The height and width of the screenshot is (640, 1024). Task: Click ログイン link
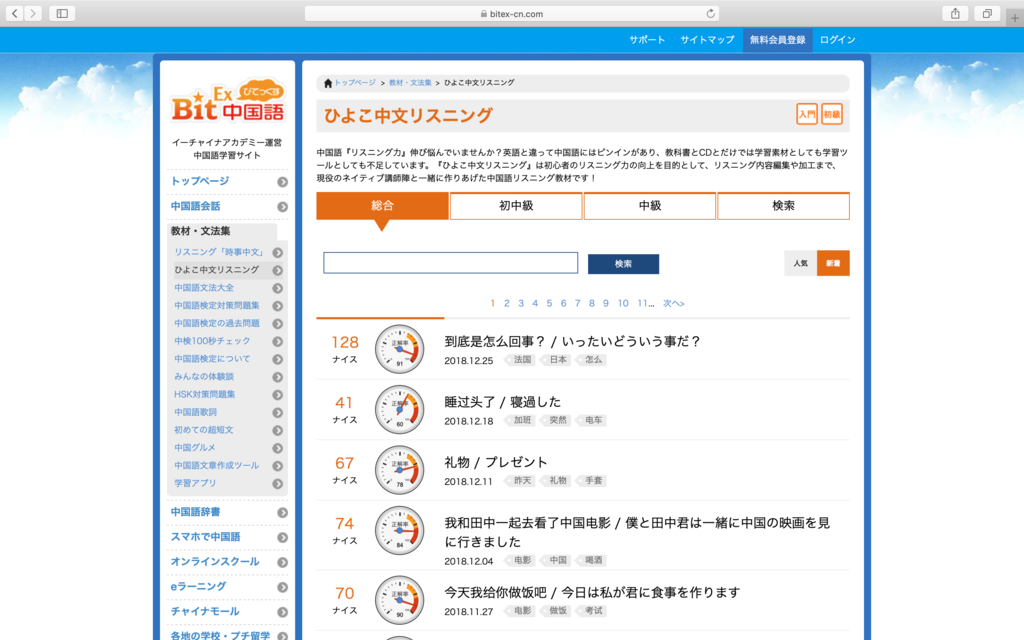click(x=837, y=40)
